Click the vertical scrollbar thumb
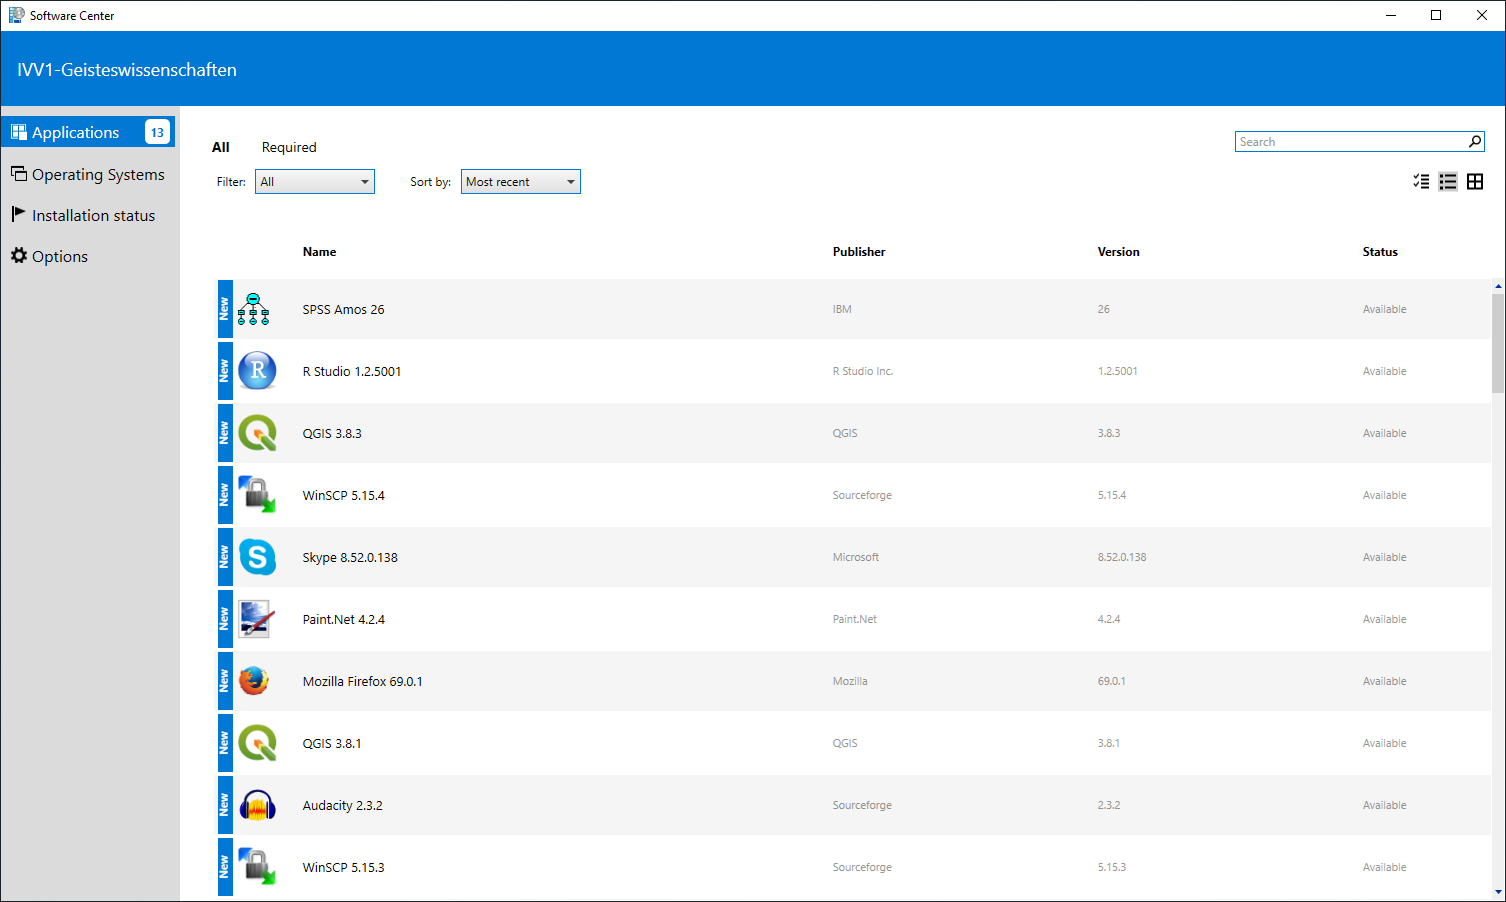Image resolution: width=1506 pixels, height=902 pixels. (x=1498, y=343)
